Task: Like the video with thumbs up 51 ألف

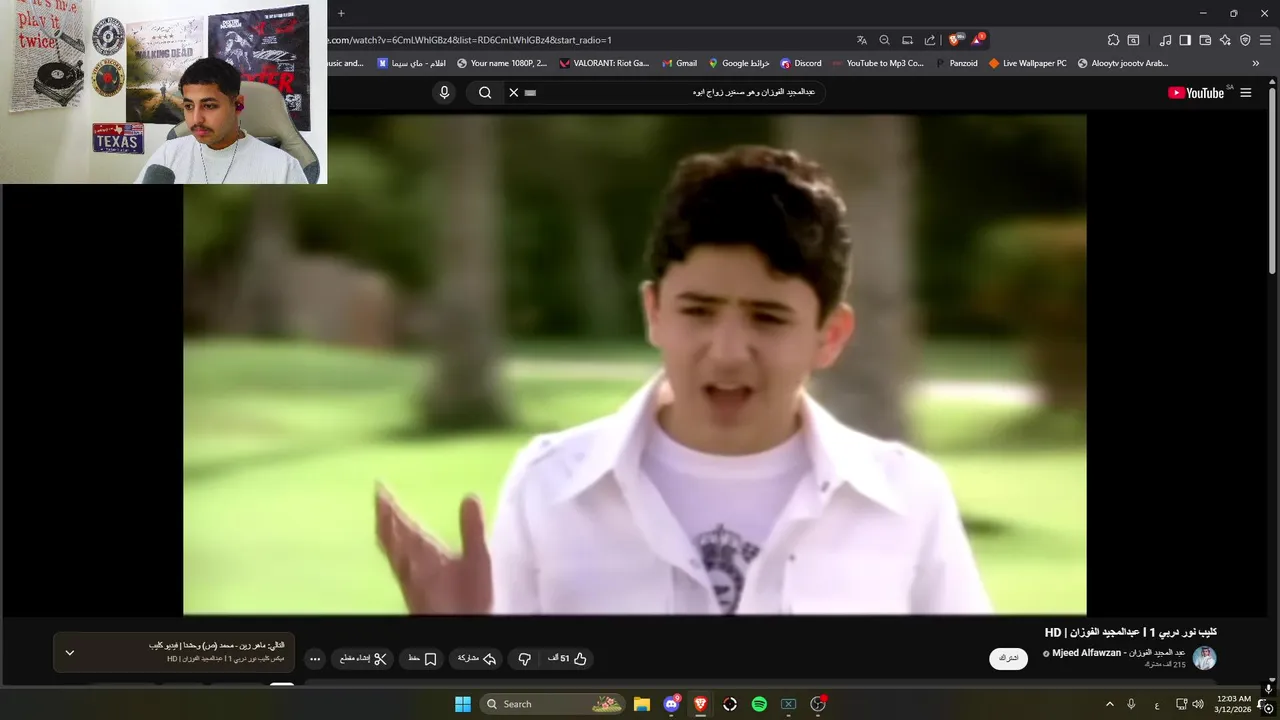Action: click(568, 659)
